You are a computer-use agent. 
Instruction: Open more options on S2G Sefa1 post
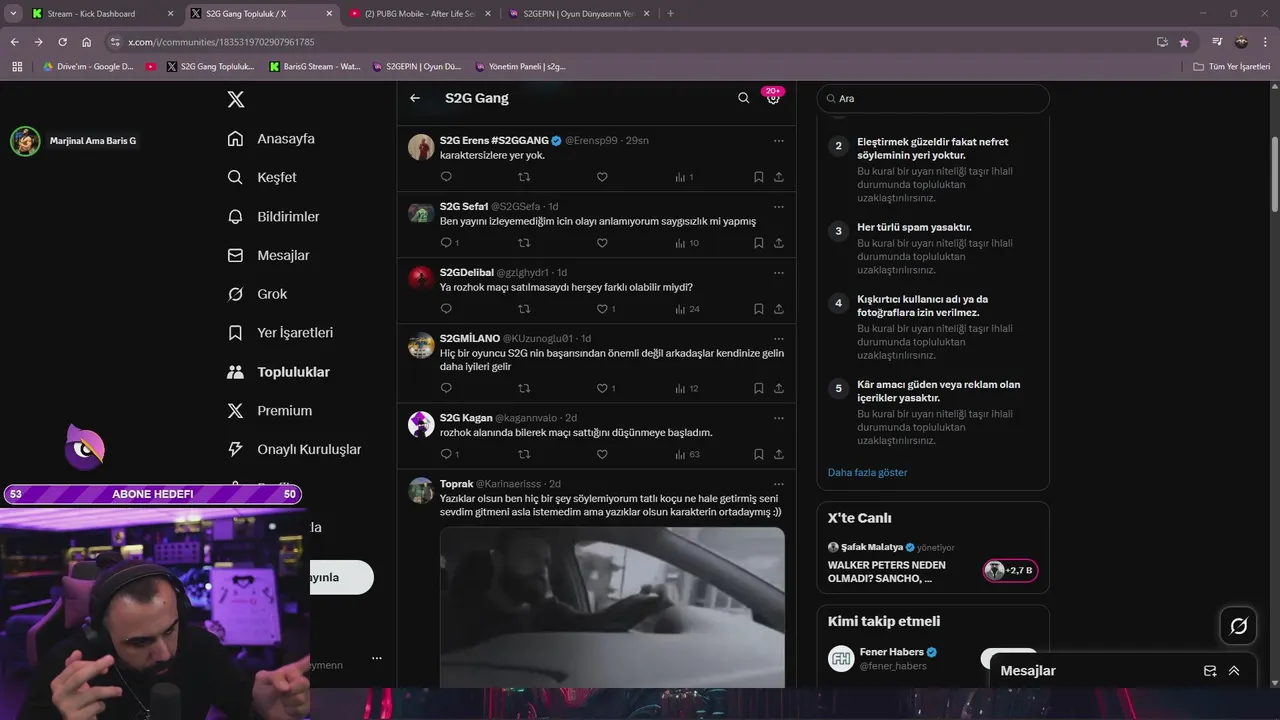(778, 207)
